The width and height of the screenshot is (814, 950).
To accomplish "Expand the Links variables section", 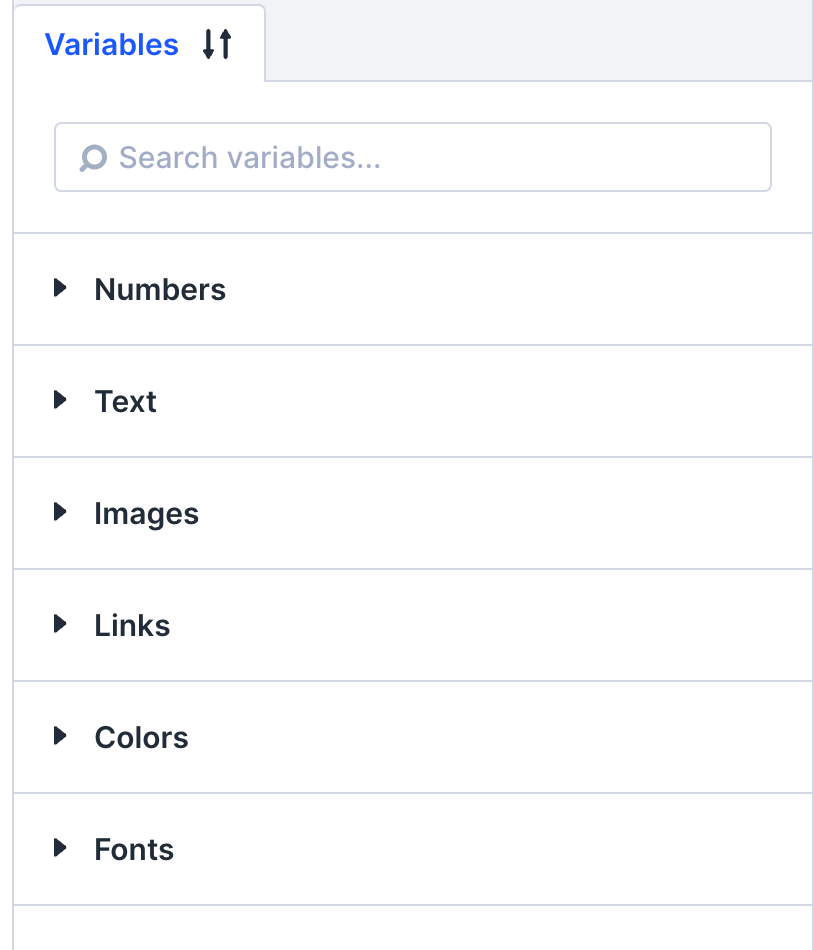I will point(132,625).
